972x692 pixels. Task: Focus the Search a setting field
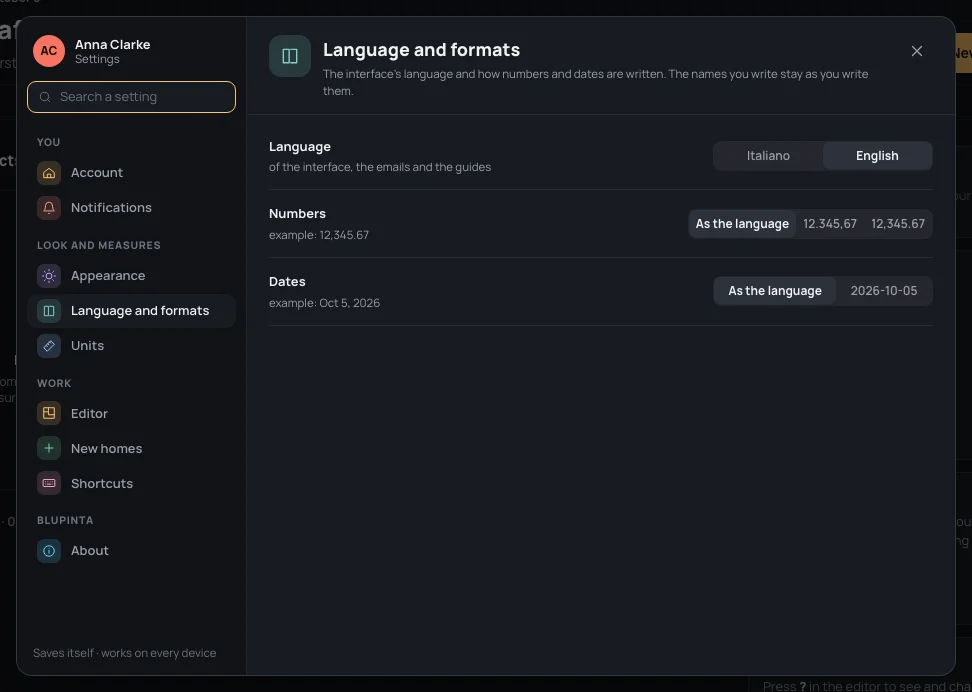131,97
